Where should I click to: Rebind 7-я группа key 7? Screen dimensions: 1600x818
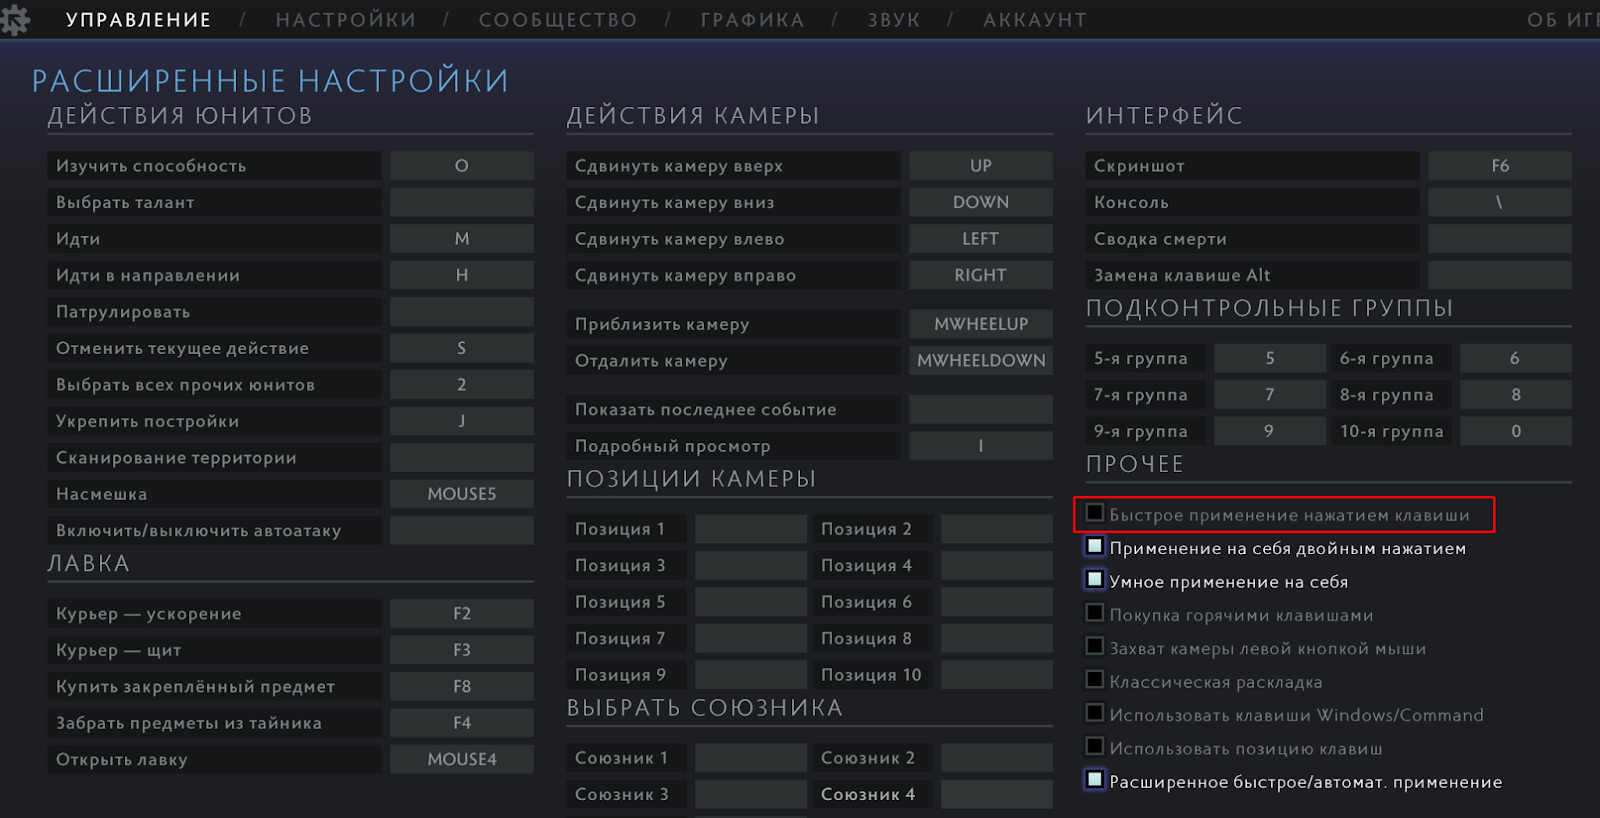[1270, 395]
